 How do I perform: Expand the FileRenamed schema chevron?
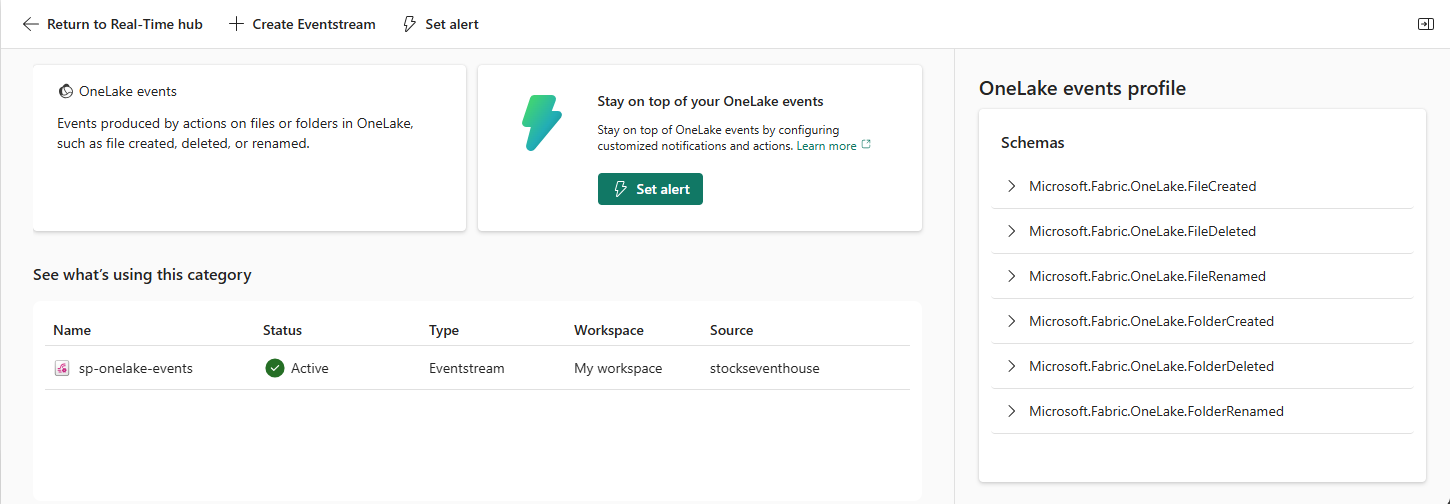pos(1011,276)
